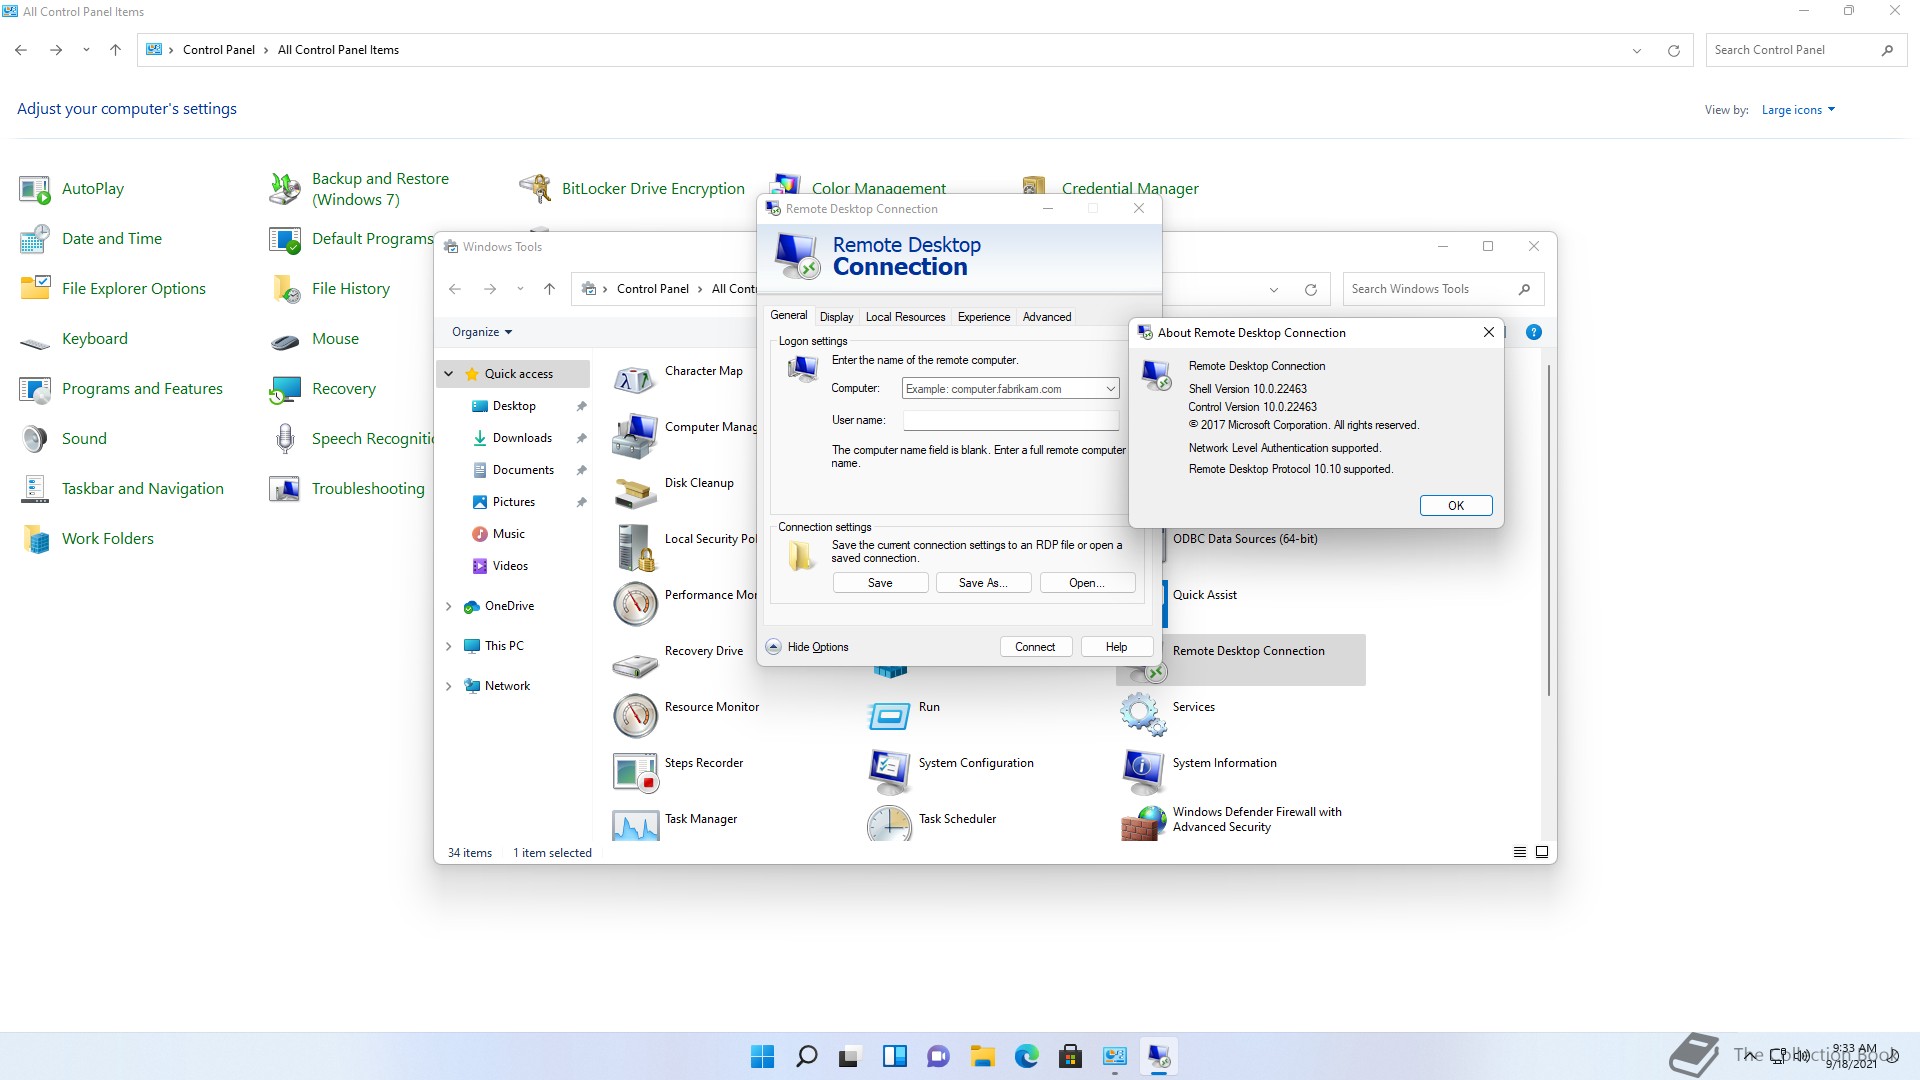This screenshot has width=1920, height=1080.
Task: Open Work Folders icon
Action: point(35,539)
